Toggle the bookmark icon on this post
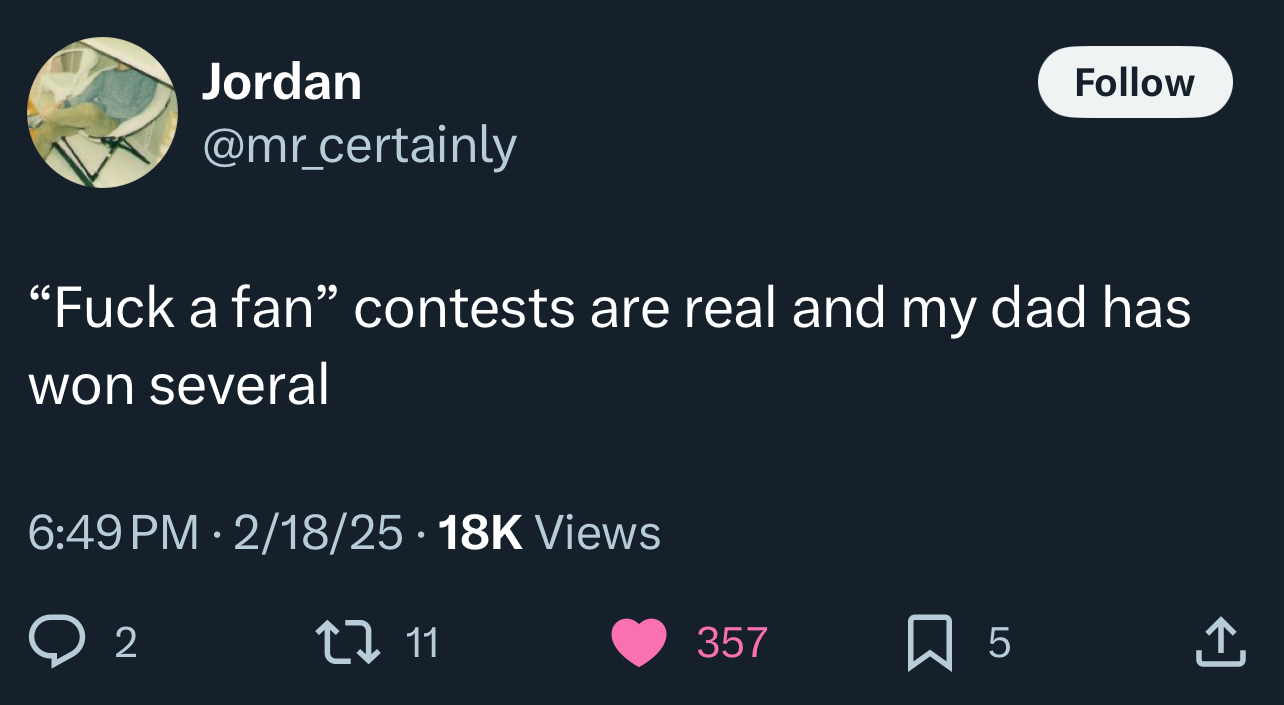Screen dimensions: 1284x705 point(927,642)
